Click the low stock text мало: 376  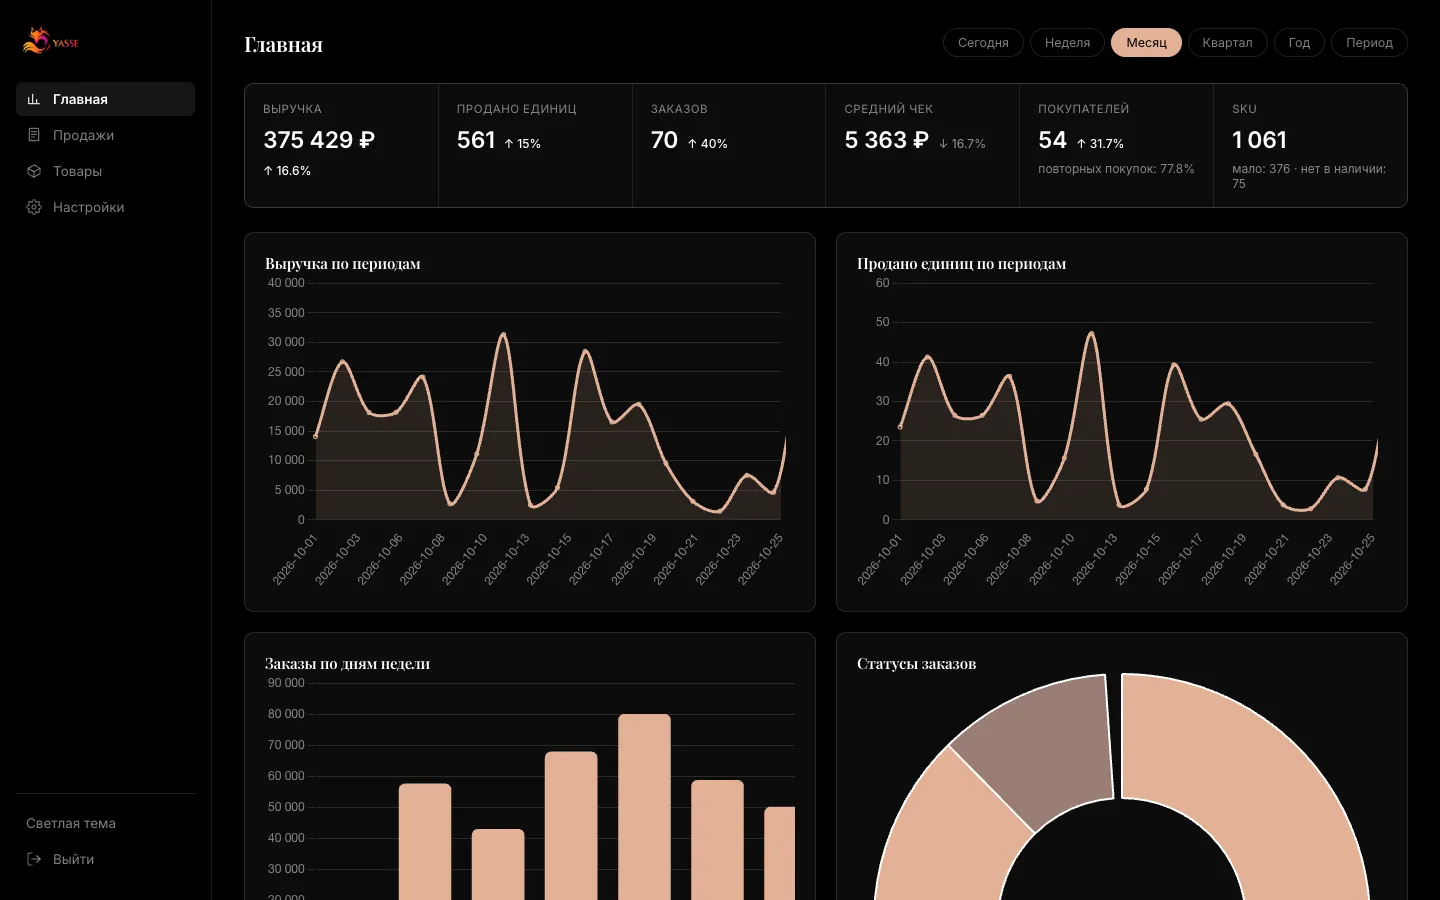pos(1261,169)
